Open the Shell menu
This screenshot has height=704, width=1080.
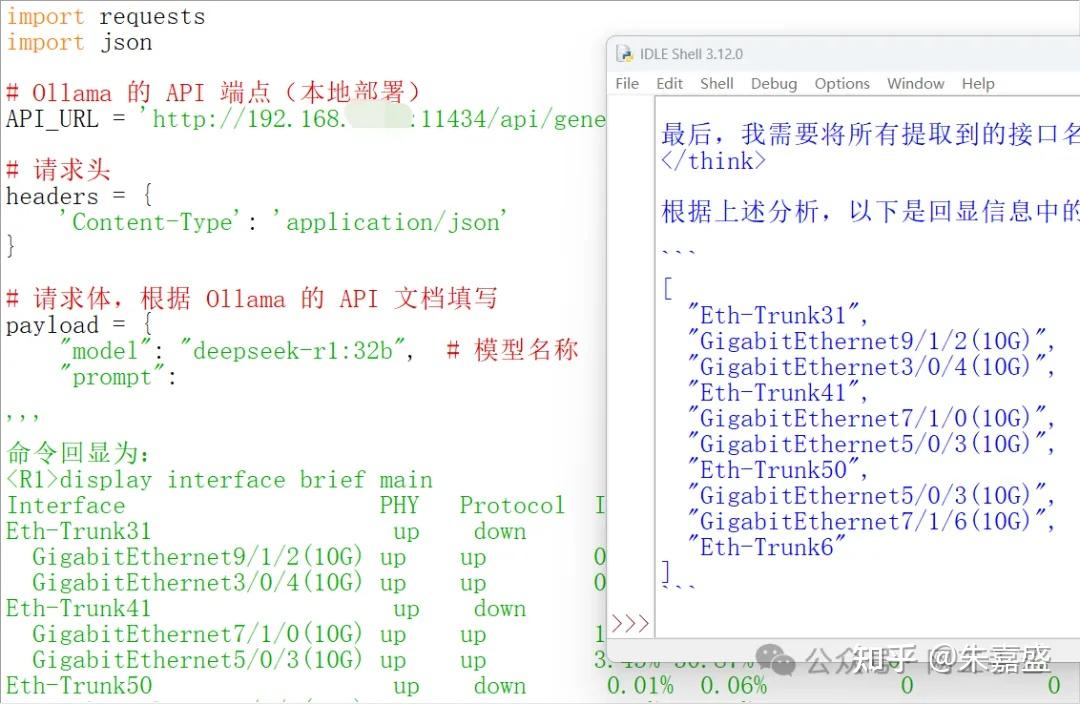[716, 84]
